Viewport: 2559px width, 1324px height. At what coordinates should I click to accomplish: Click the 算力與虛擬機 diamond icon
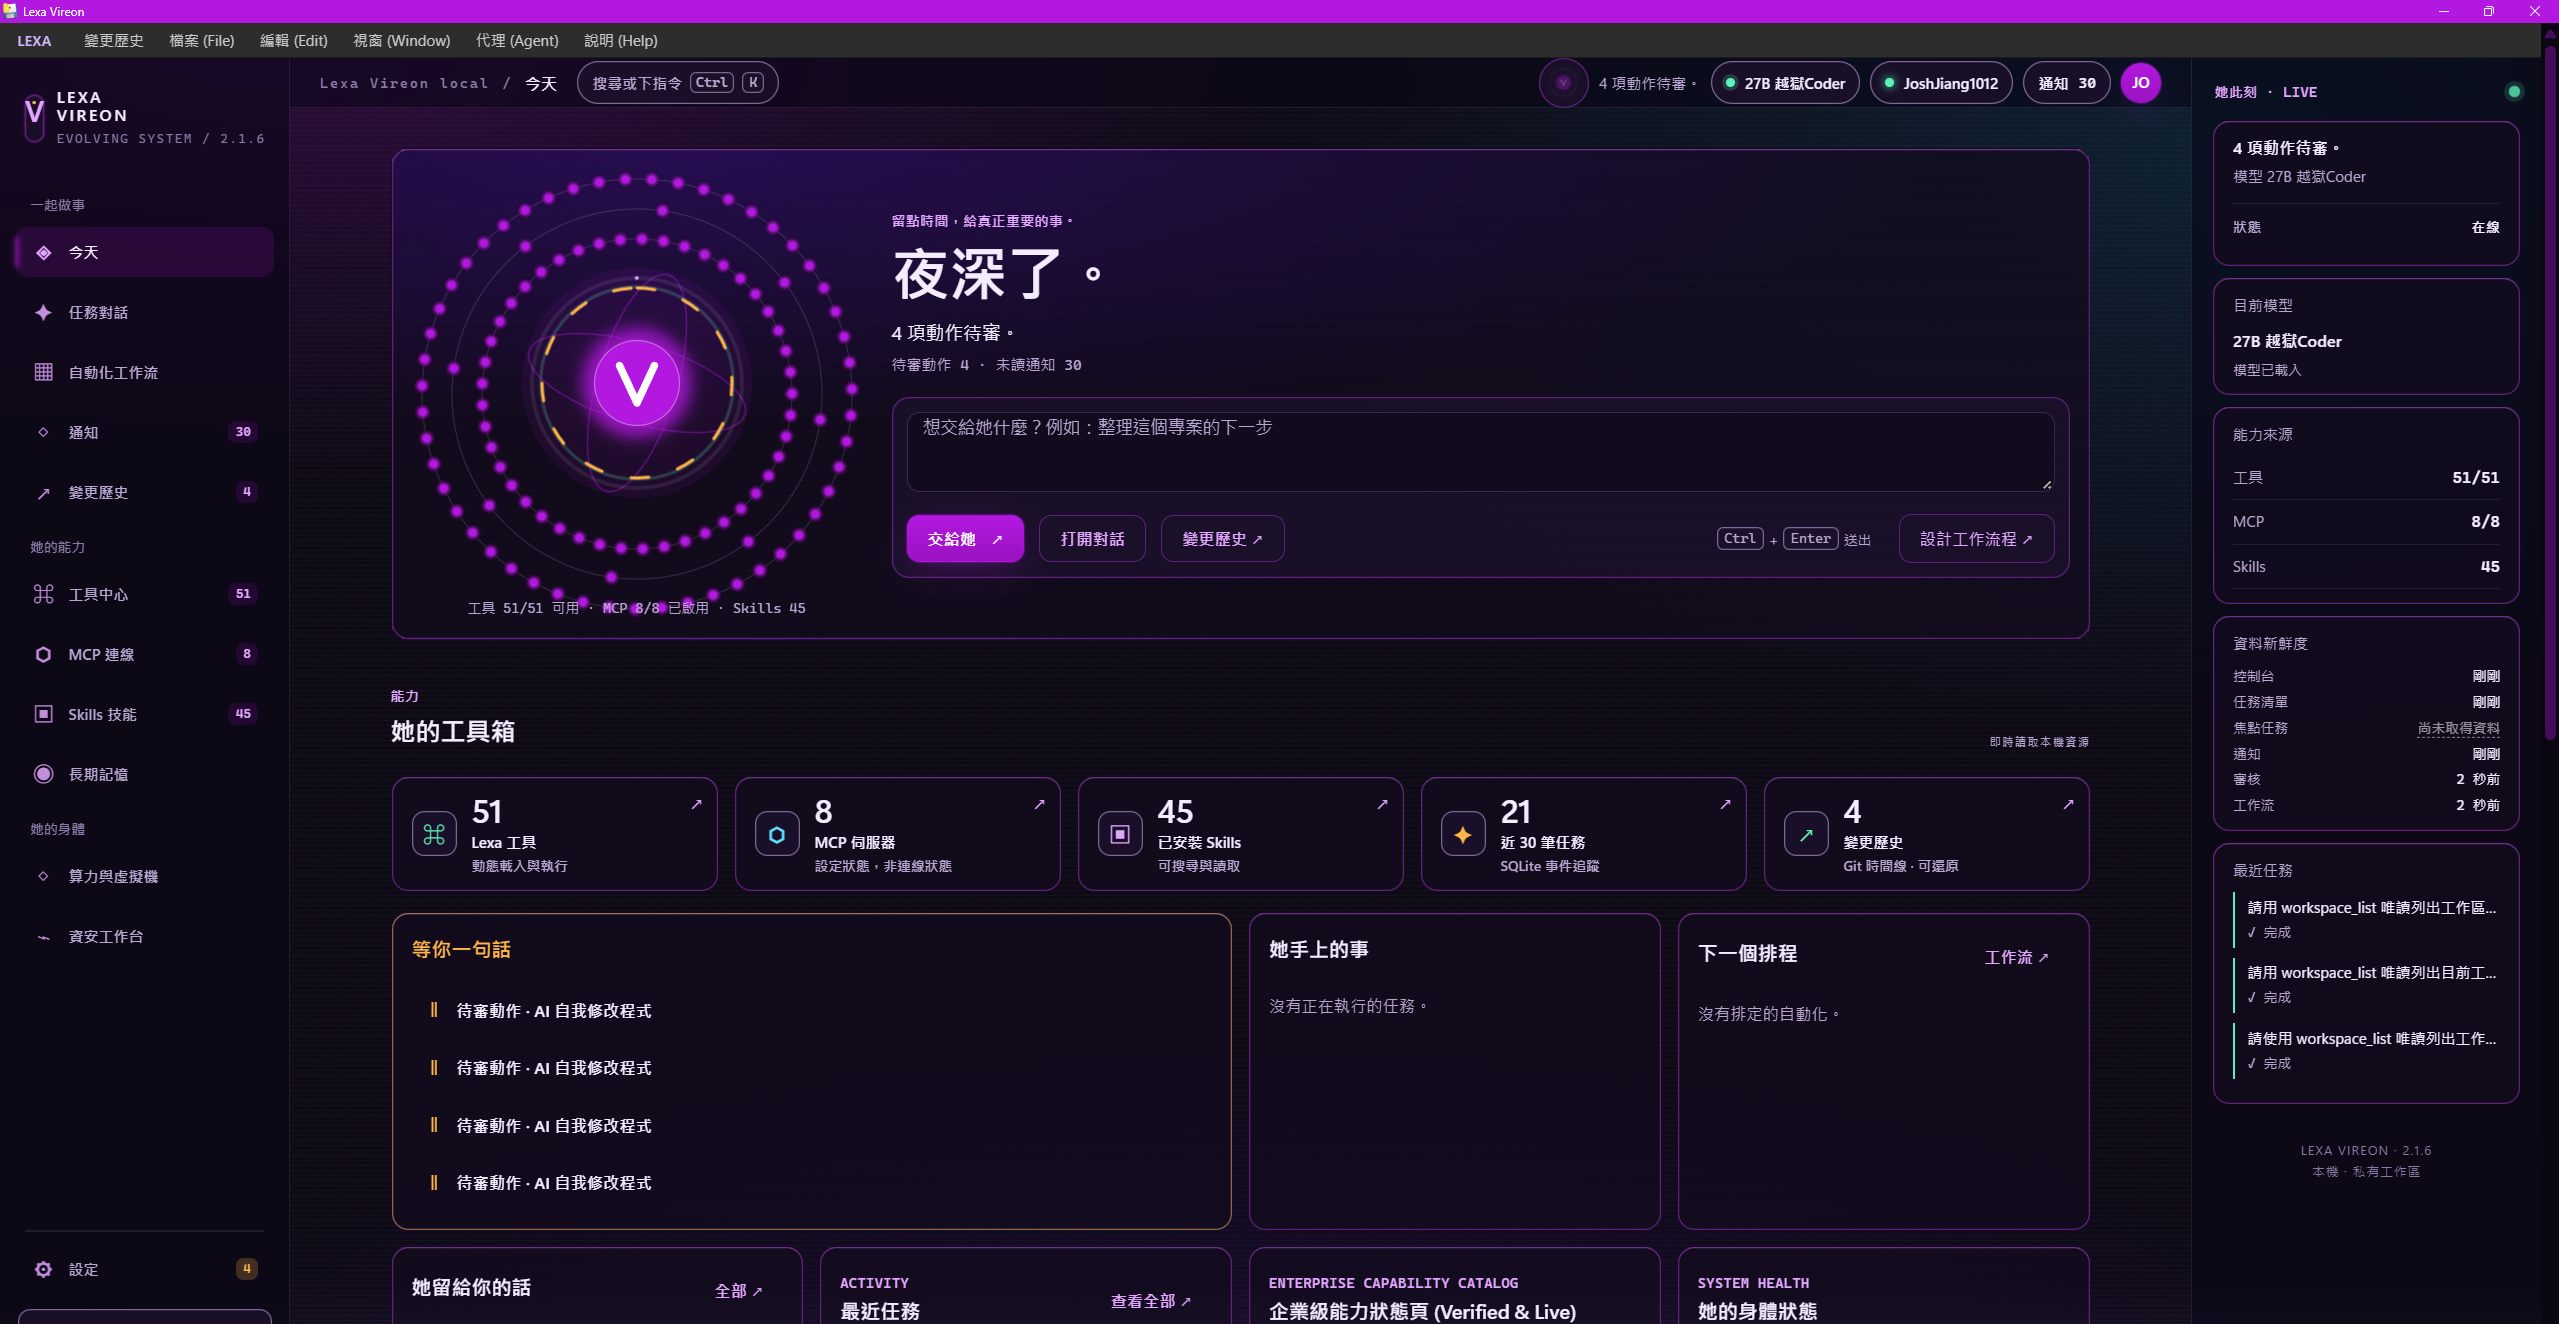43,876
